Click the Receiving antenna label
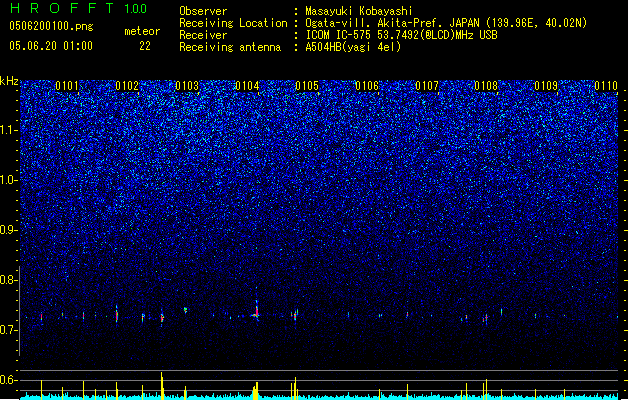The width and height of the screenshot is (629, 400). click(230, 47)
